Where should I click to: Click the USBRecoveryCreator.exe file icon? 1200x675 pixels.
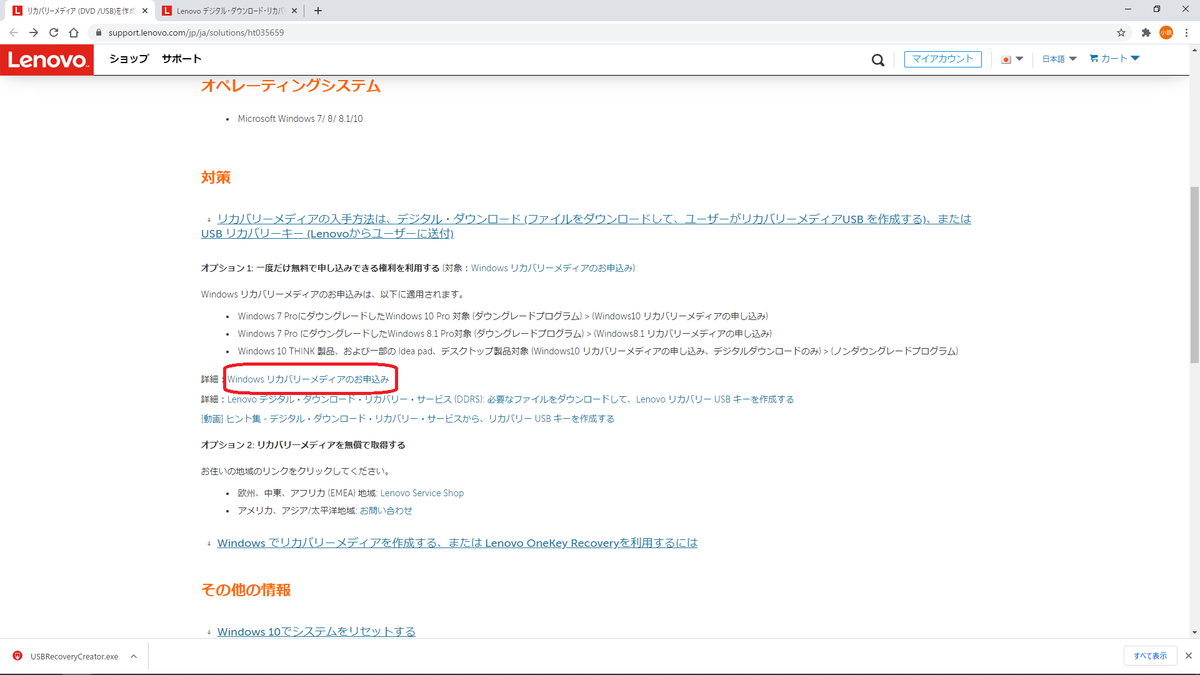[x=17, y=656]
